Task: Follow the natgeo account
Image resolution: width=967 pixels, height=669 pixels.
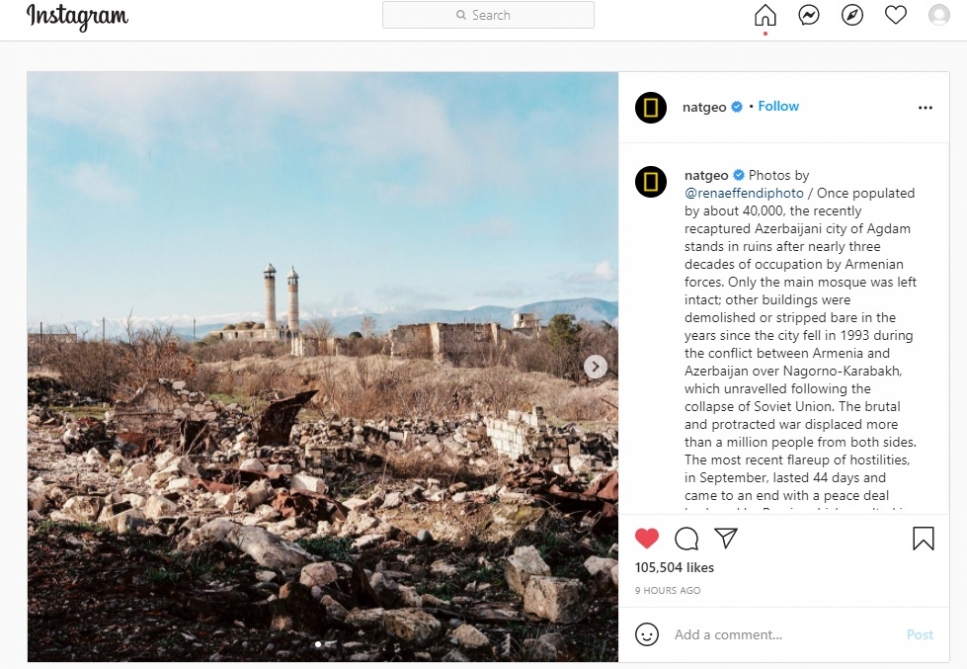Action: (x=778, y=107)
